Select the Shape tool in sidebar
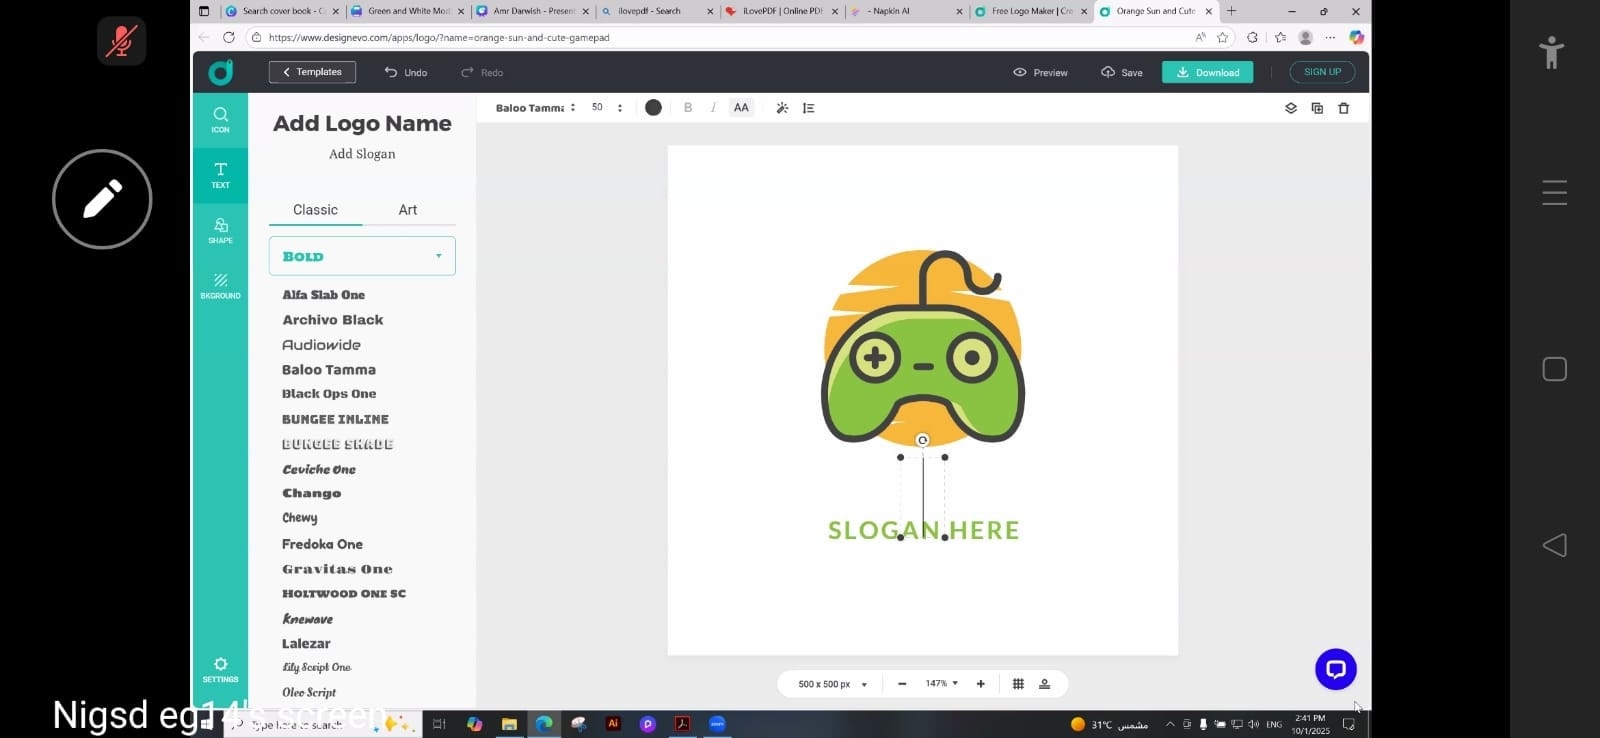The height and width of the screenshot is (738, 1600). point(220,230)
